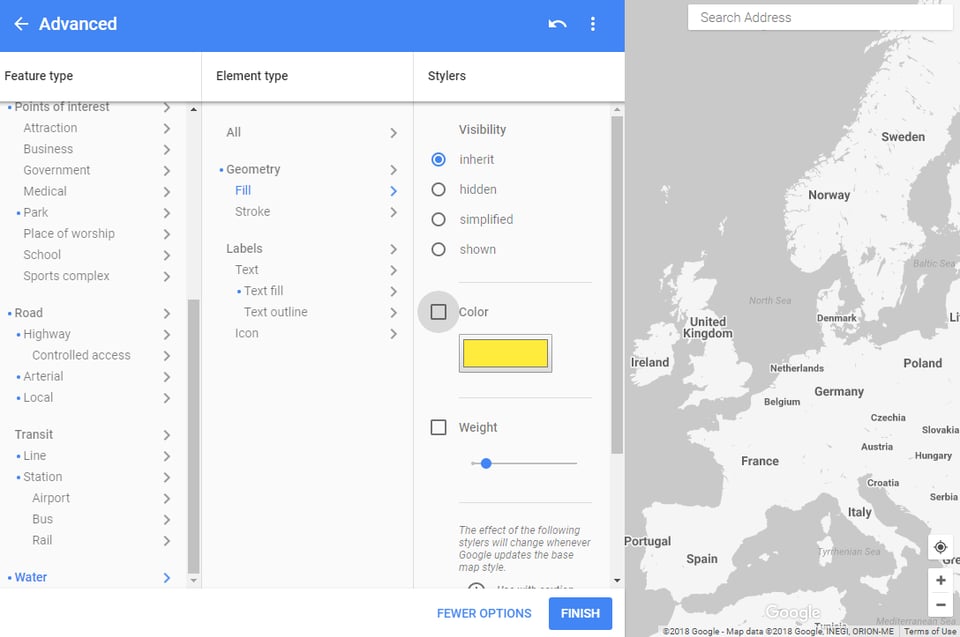Select the Geometry element type
Image resolution: width=960 pixels, height=637 pixels.
pos(253,169)
